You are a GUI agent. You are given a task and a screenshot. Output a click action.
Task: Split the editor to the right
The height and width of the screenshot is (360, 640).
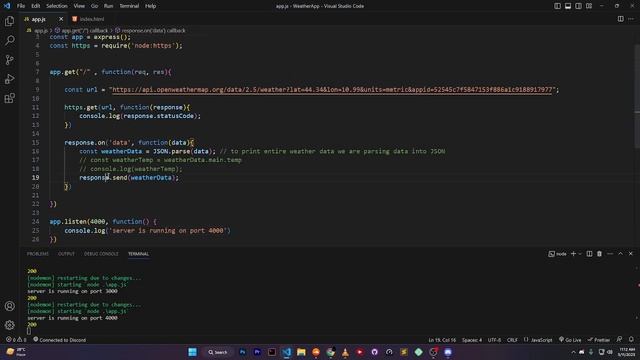pos(620,19)
